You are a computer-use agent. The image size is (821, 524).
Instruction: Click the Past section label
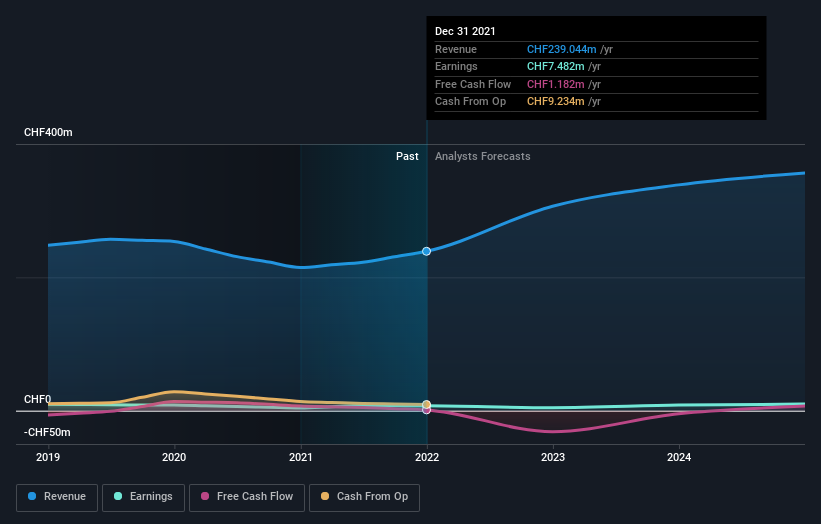pos(407,157)
